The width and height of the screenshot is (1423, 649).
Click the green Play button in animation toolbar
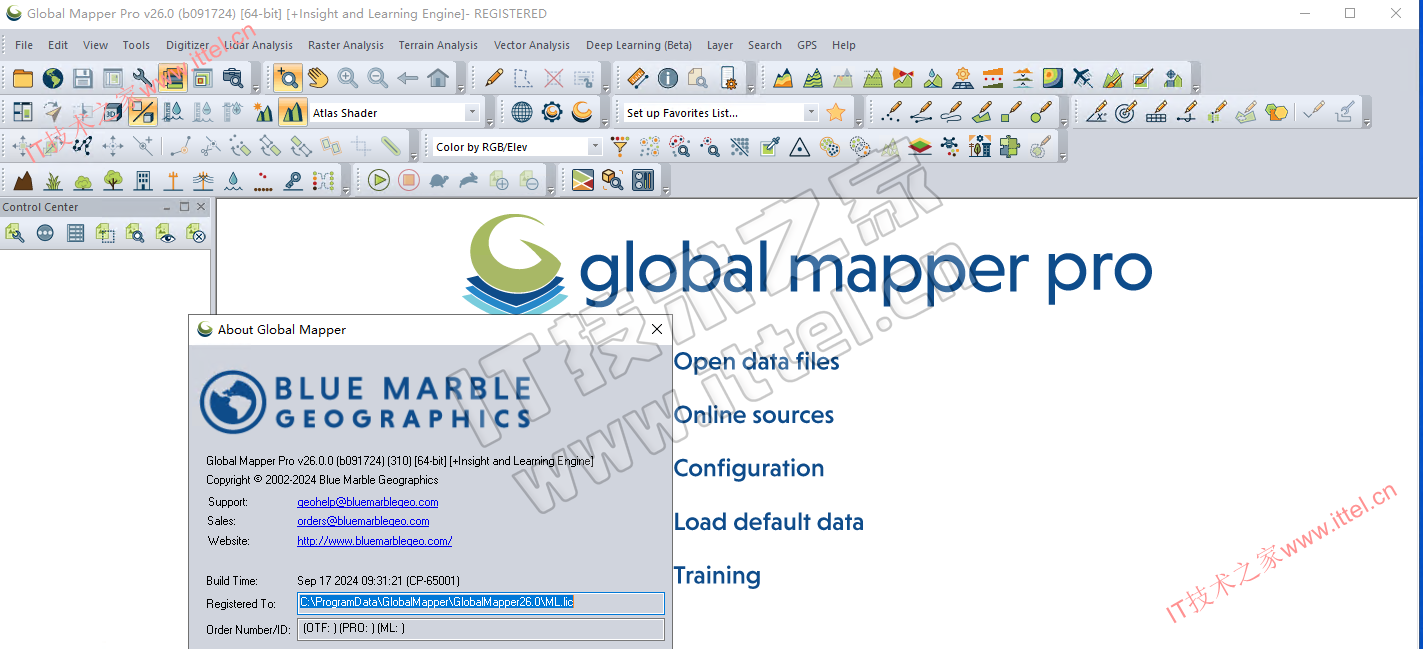point(378,181)
